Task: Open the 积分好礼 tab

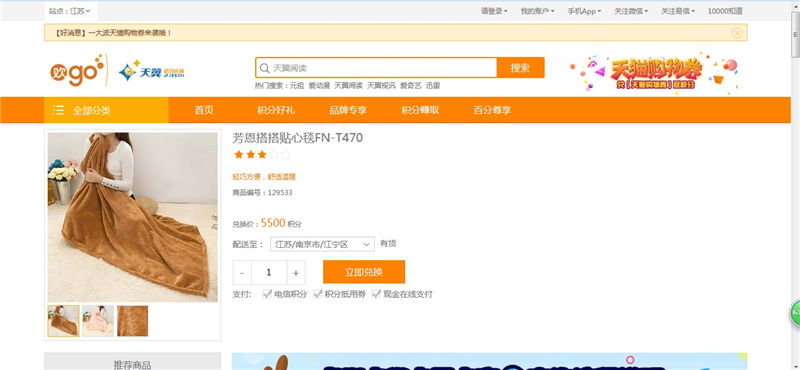Action: click(276, 110)
